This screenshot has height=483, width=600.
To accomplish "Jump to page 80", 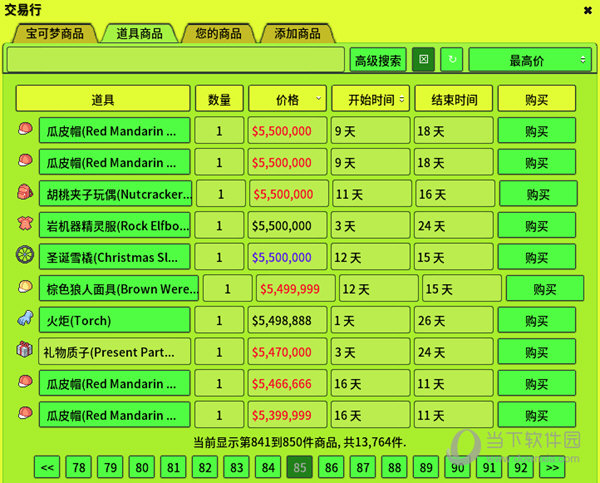I will (142, 467).
